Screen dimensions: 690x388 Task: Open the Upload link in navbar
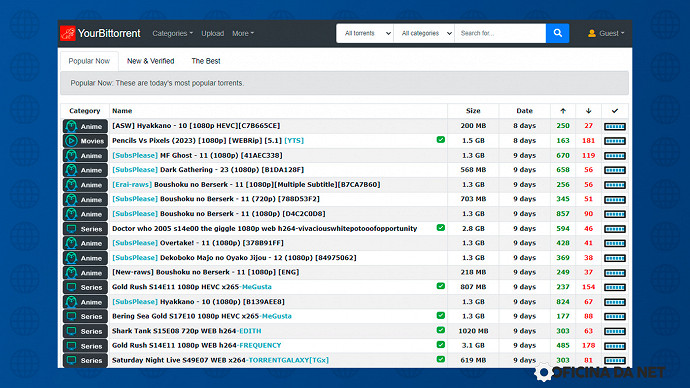[213, 33]
